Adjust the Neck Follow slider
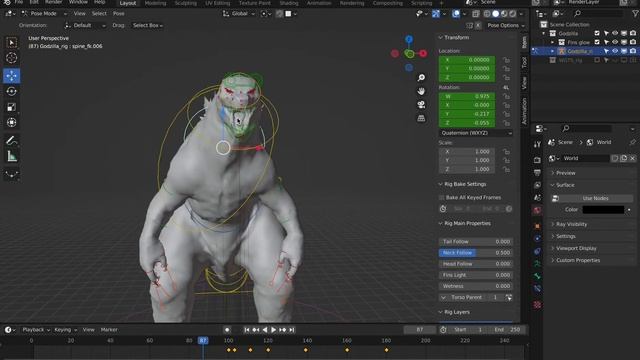 click(476, 253)
